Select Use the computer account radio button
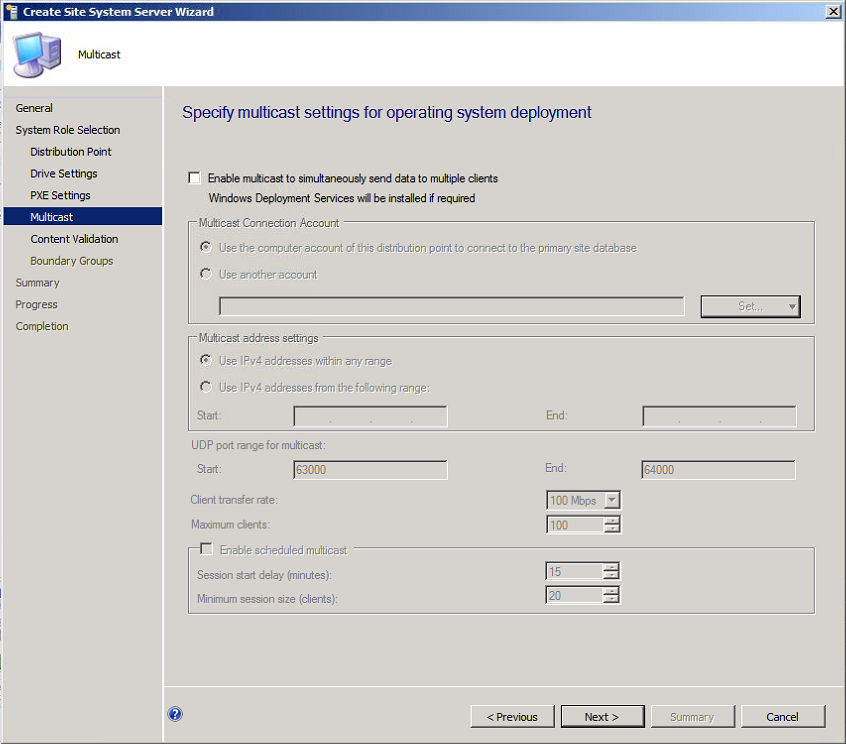The height and width of the screenshot is (744, 846). pyautogui.click(x=206, y=247)
